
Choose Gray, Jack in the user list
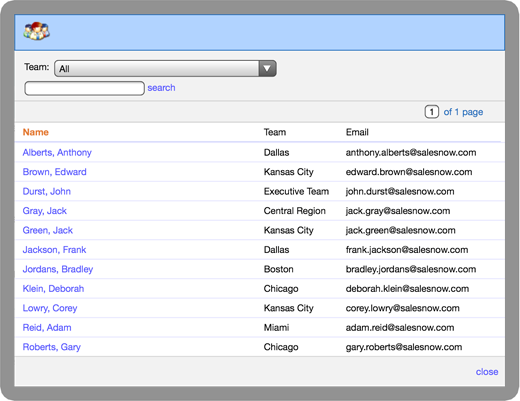click(x=45, y=211)
